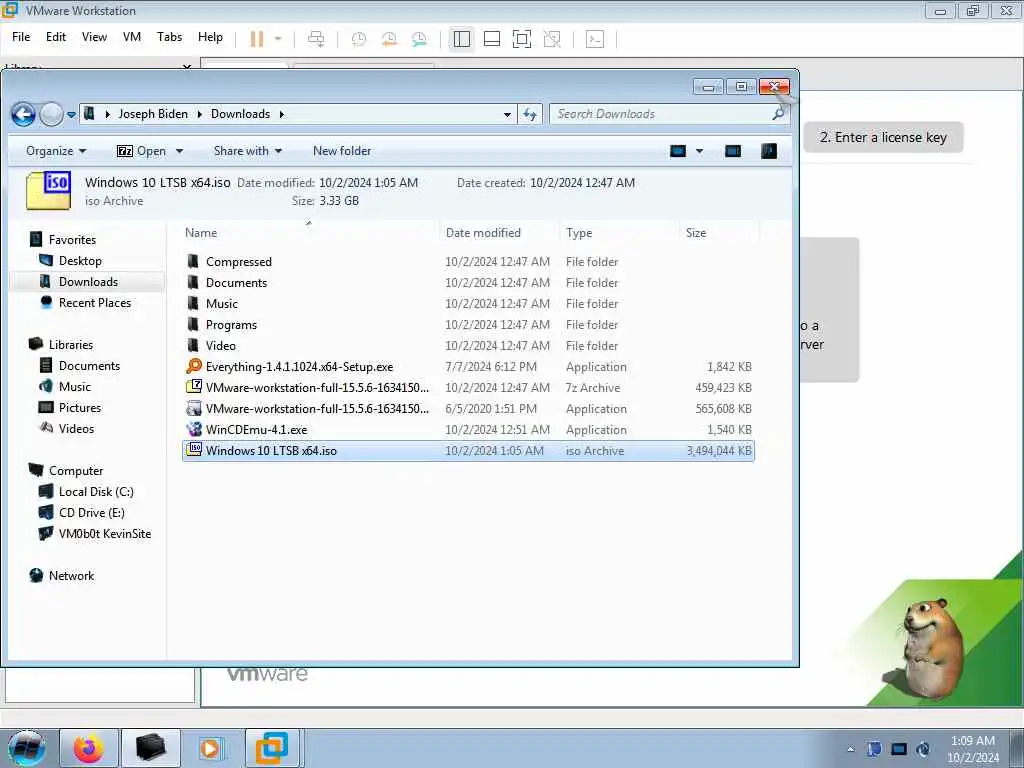Open the VM menu

point(132,37)
